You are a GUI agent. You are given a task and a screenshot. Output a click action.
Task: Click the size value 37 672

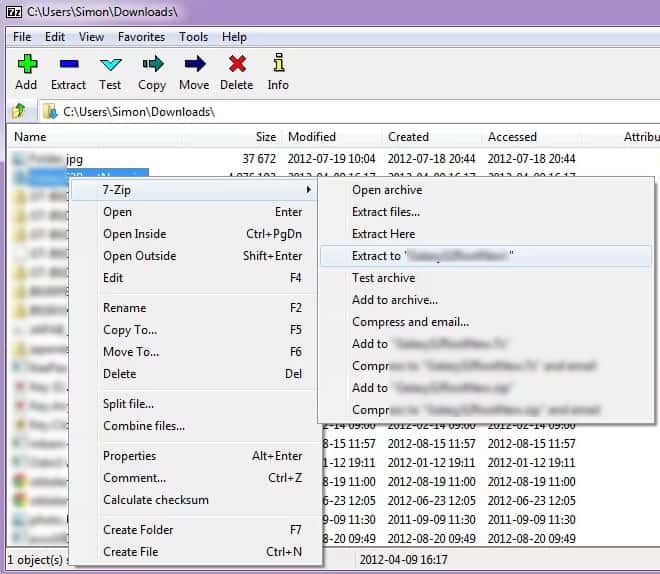(x=259, y=159)
